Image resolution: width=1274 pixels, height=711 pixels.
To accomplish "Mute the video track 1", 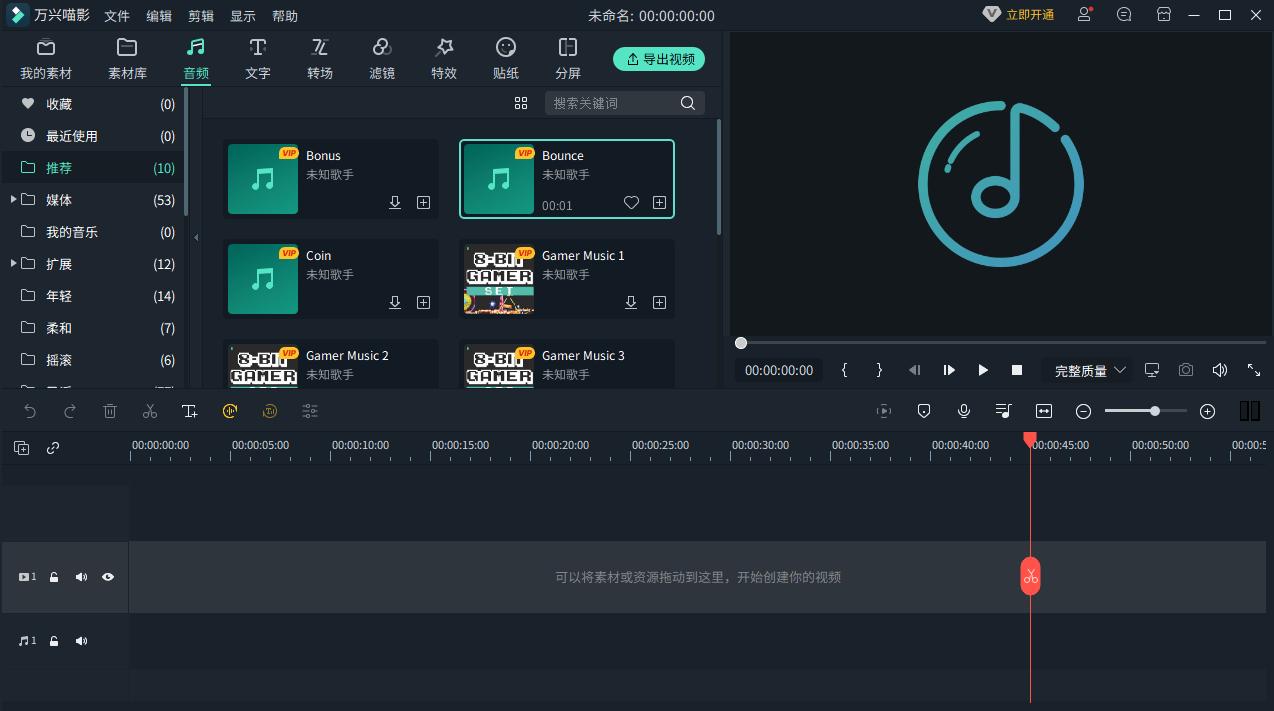I will click(x=81, y=576).
